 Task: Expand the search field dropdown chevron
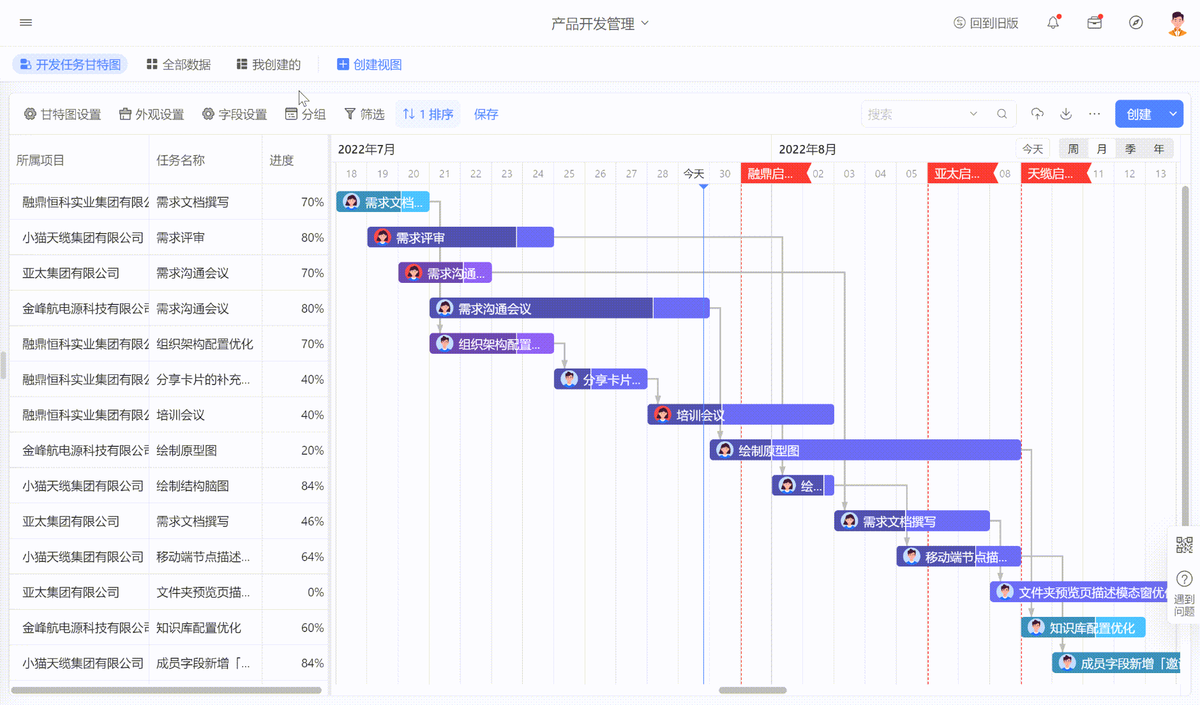coord(974,114)
